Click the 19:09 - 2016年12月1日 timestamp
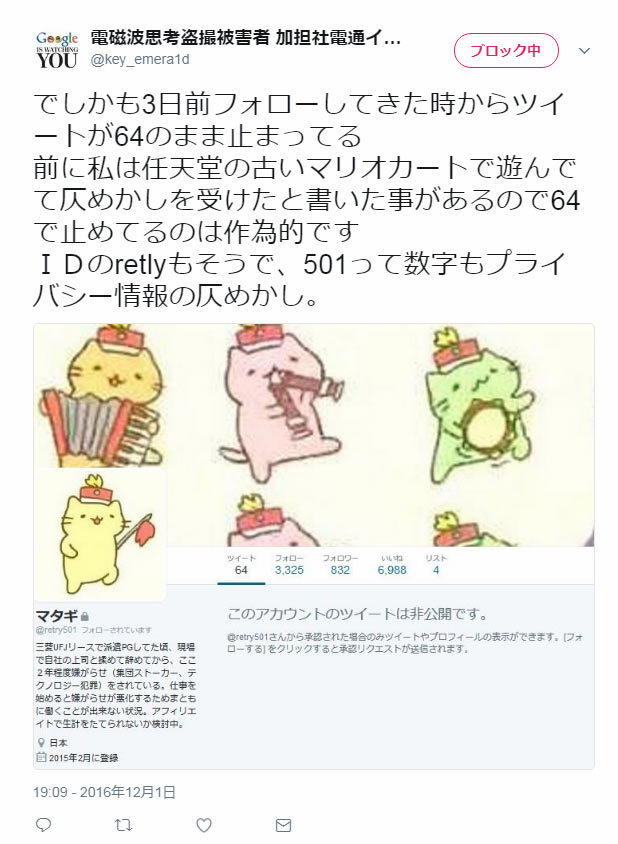The height and width of the screenshot is (844, 618). click(104, 792)
